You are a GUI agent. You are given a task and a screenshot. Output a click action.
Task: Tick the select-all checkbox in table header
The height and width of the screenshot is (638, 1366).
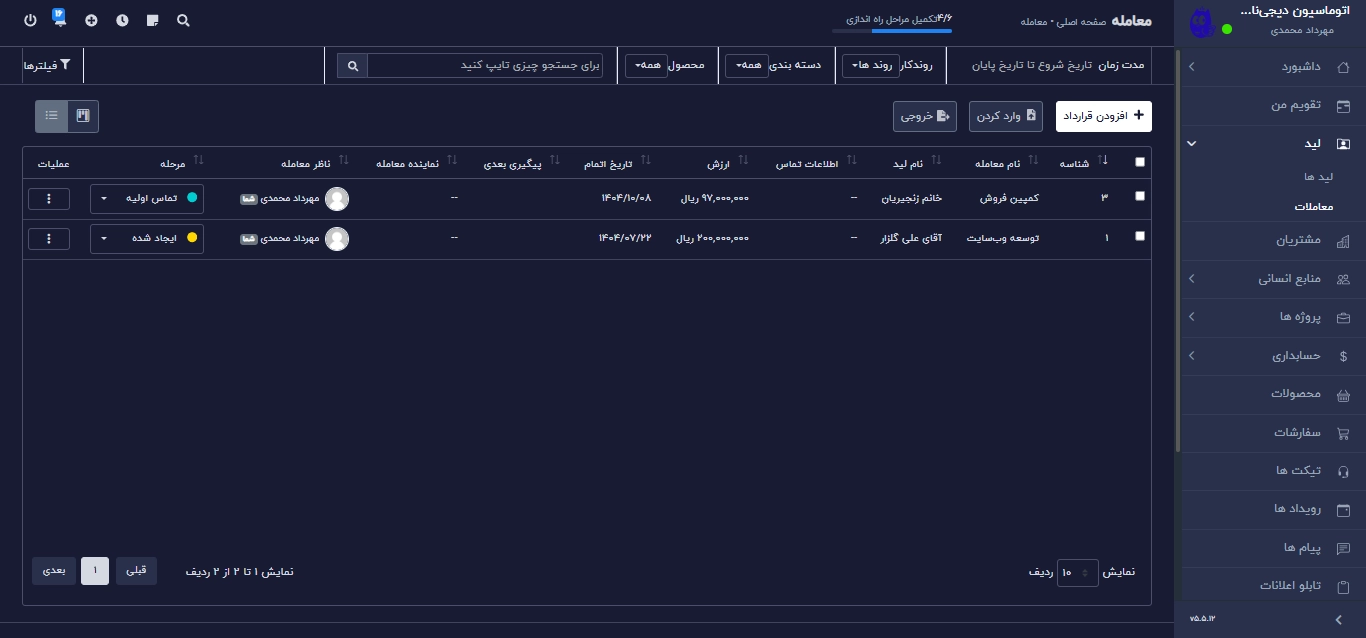pos(1140,162)
